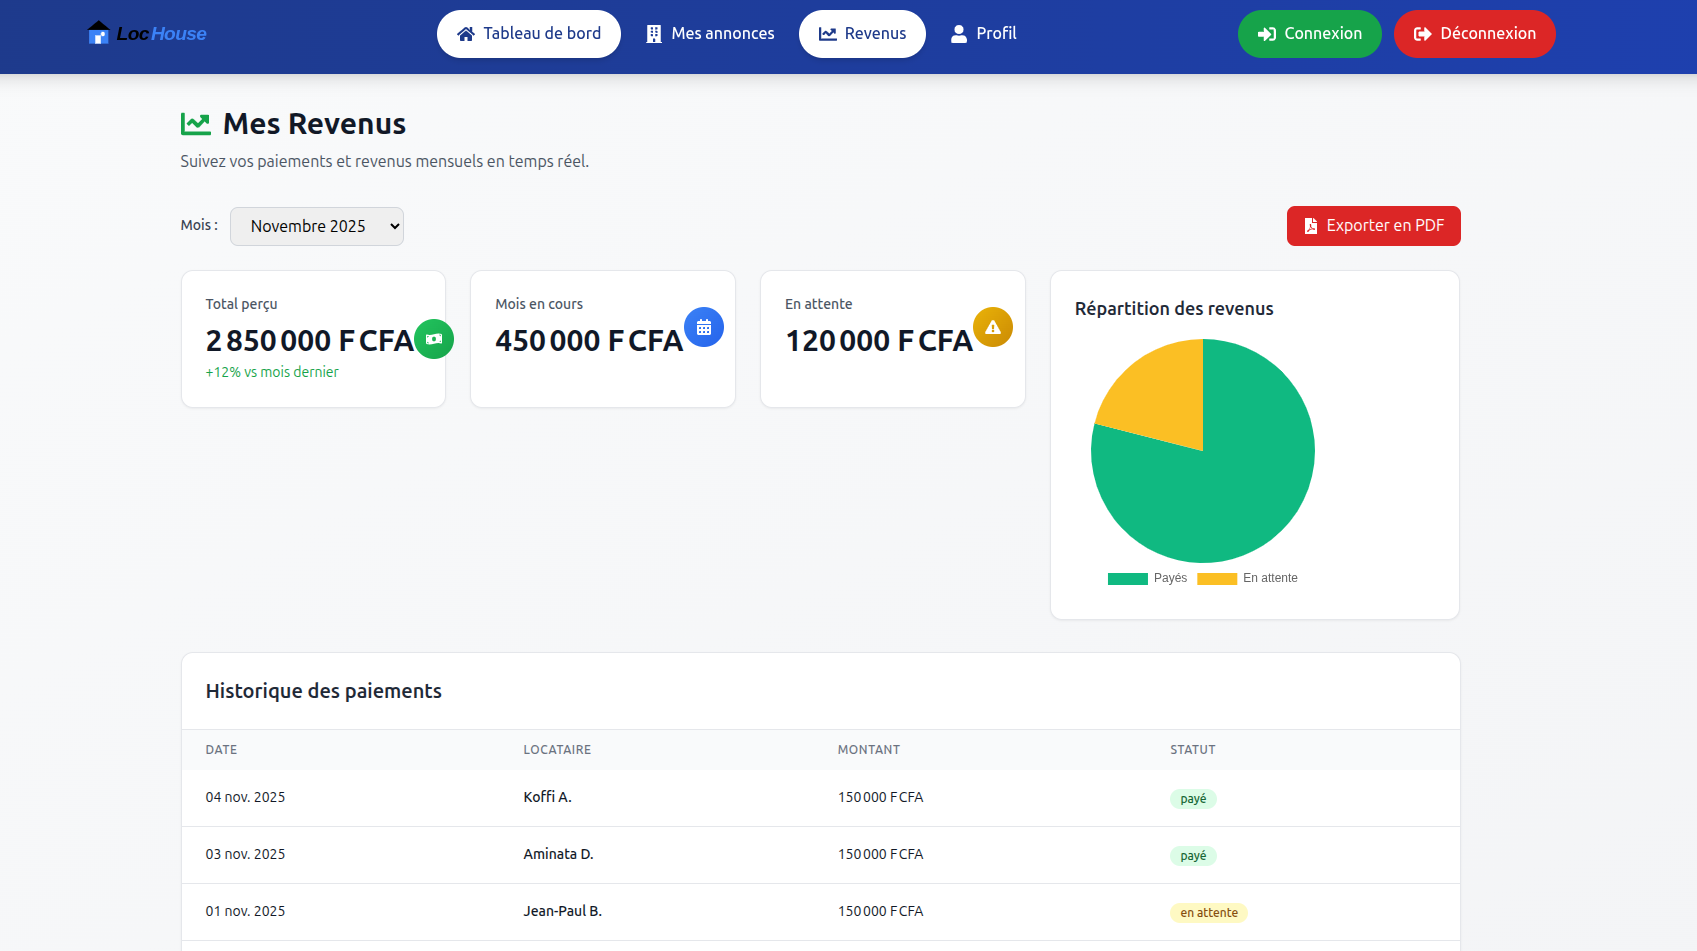Image resolution: width=1697 pixels, height=951 pixels.
Task: Click the LocHouse house logo icon
Action: (x=98, y=33)
